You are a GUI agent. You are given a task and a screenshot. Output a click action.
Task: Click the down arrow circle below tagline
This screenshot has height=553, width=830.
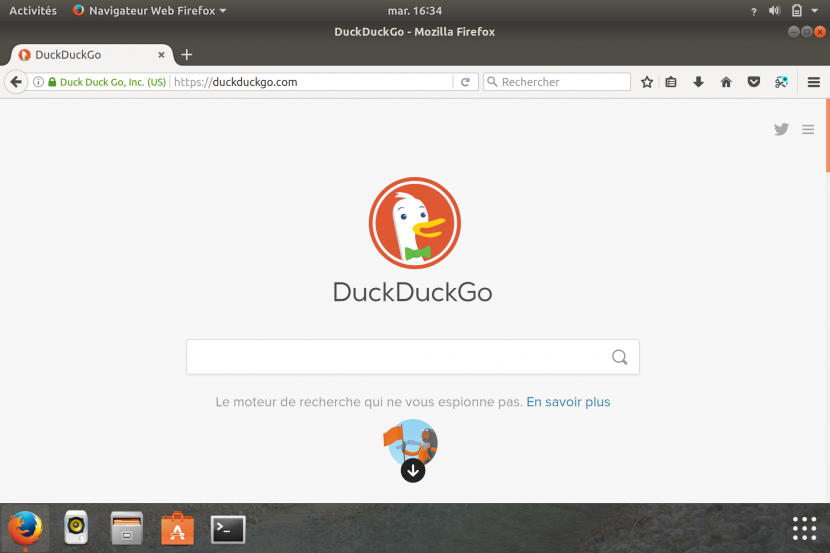[413, 470]
